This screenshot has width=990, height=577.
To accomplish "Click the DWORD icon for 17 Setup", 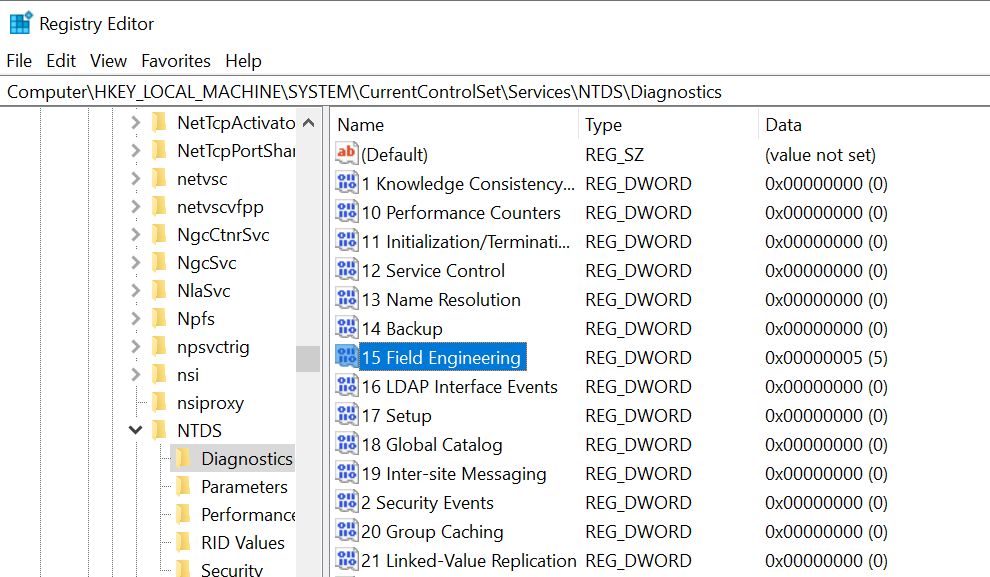I will click(x=346, y=415).
